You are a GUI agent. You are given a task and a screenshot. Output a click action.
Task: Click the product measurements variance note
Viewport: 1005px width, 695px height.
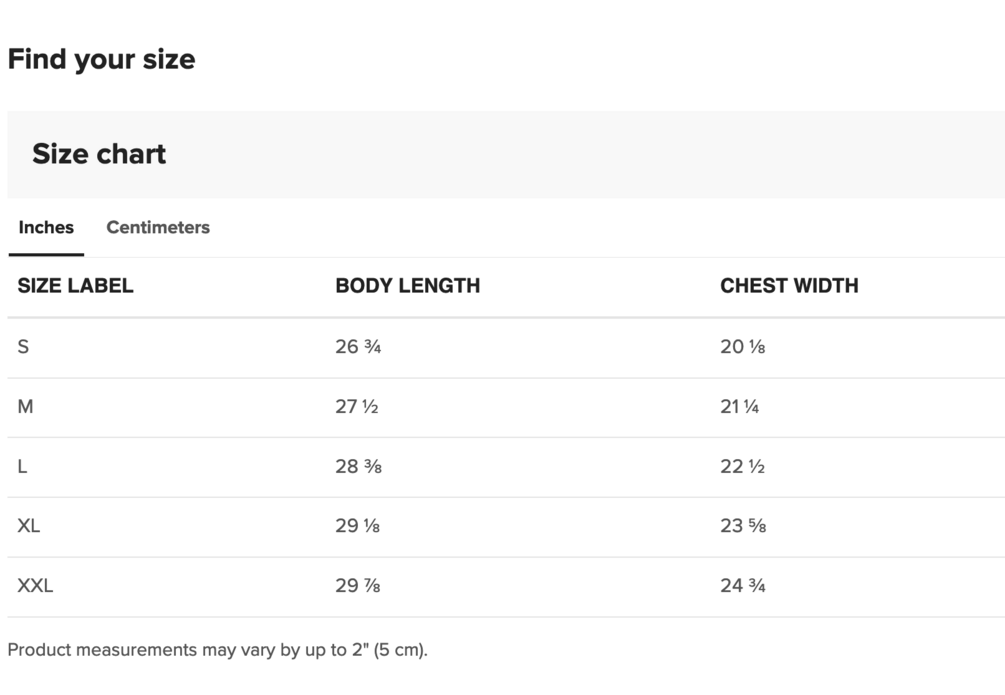point(217,650)
